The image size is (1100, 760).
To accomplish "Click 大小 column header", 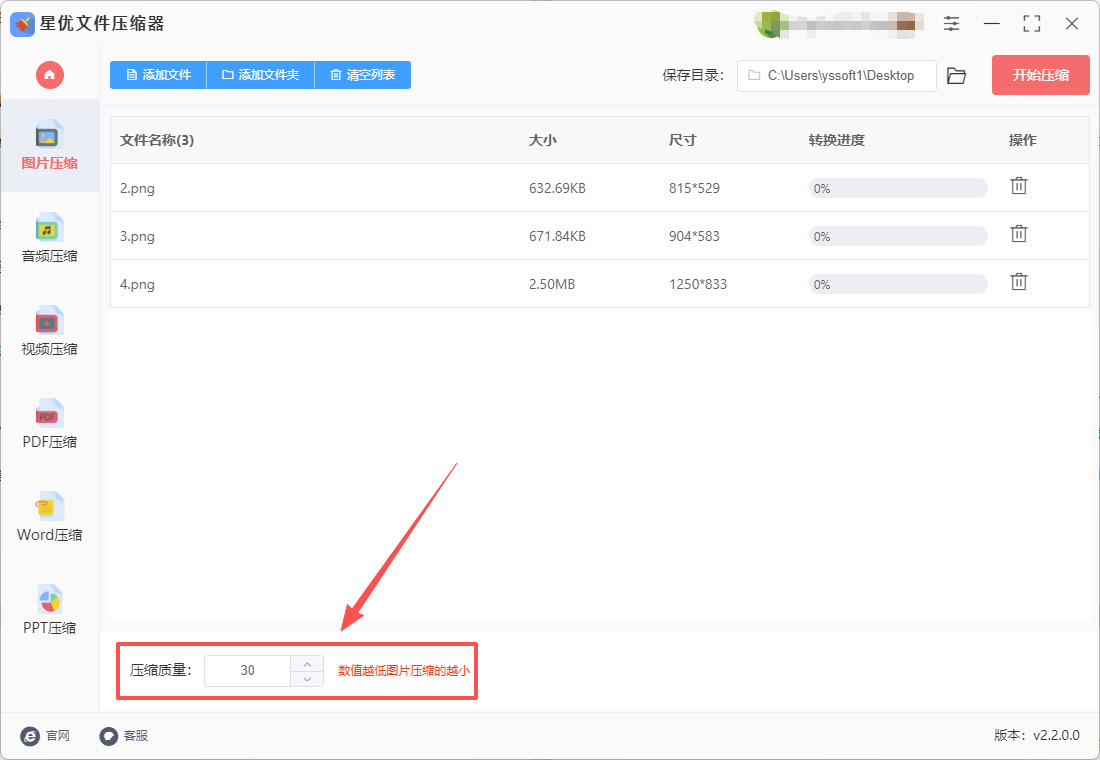I will [542, 140].
